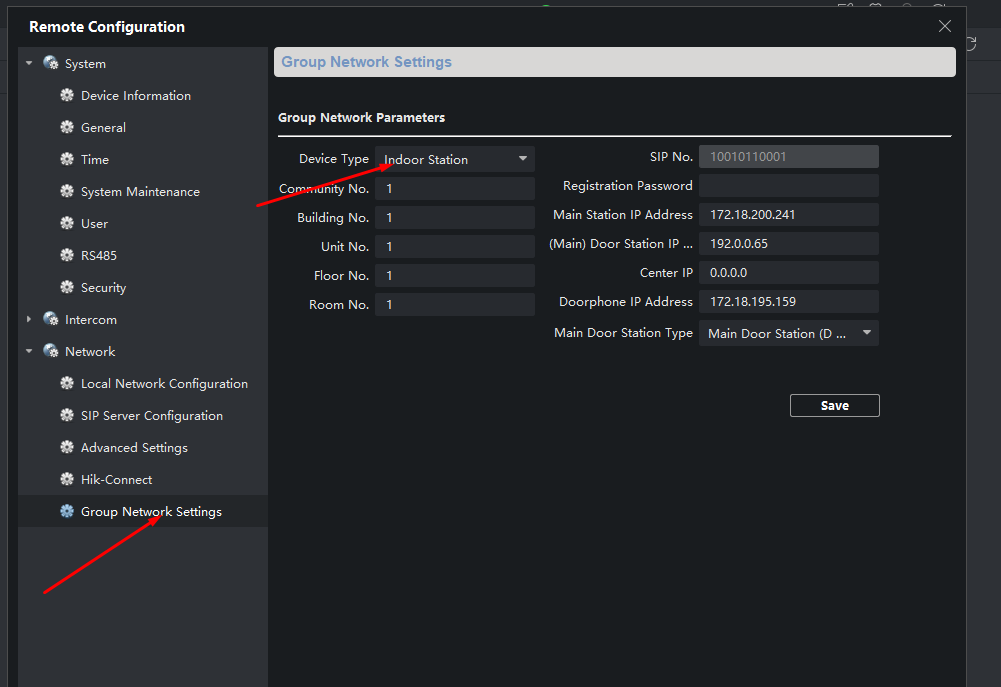Expand the Intercom tree node arrow
This screenshot has width=1001, height=687.
click(29, 319)
